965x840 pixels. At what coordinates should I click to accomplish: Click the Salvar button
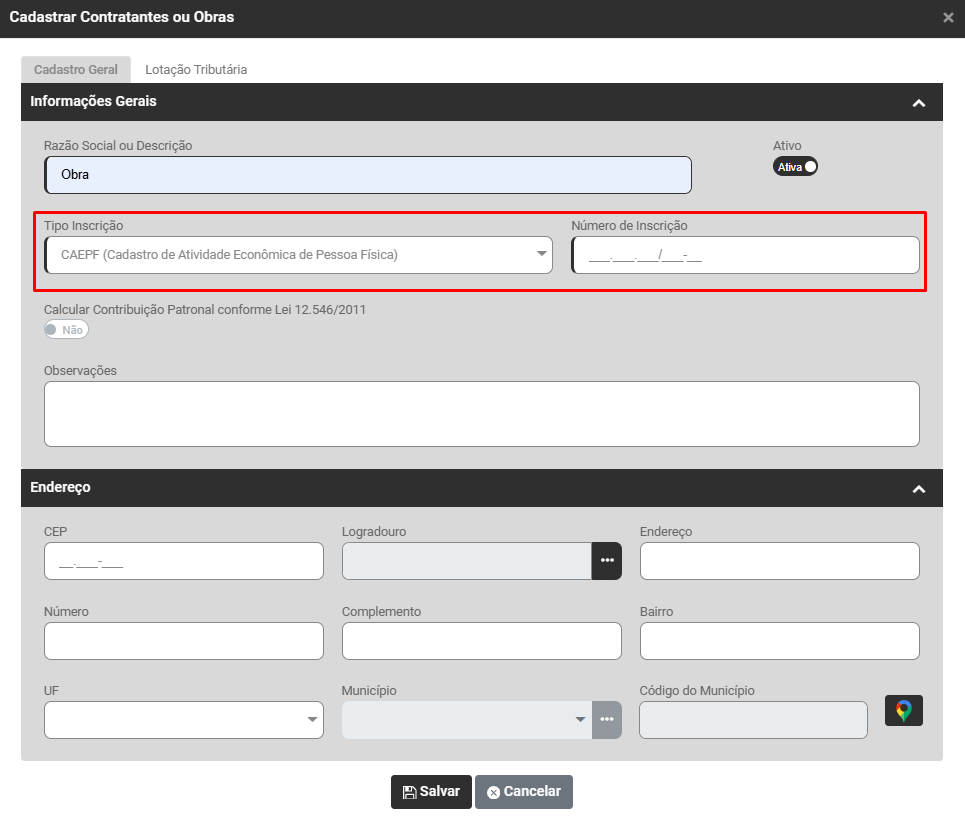pos(431,791)
